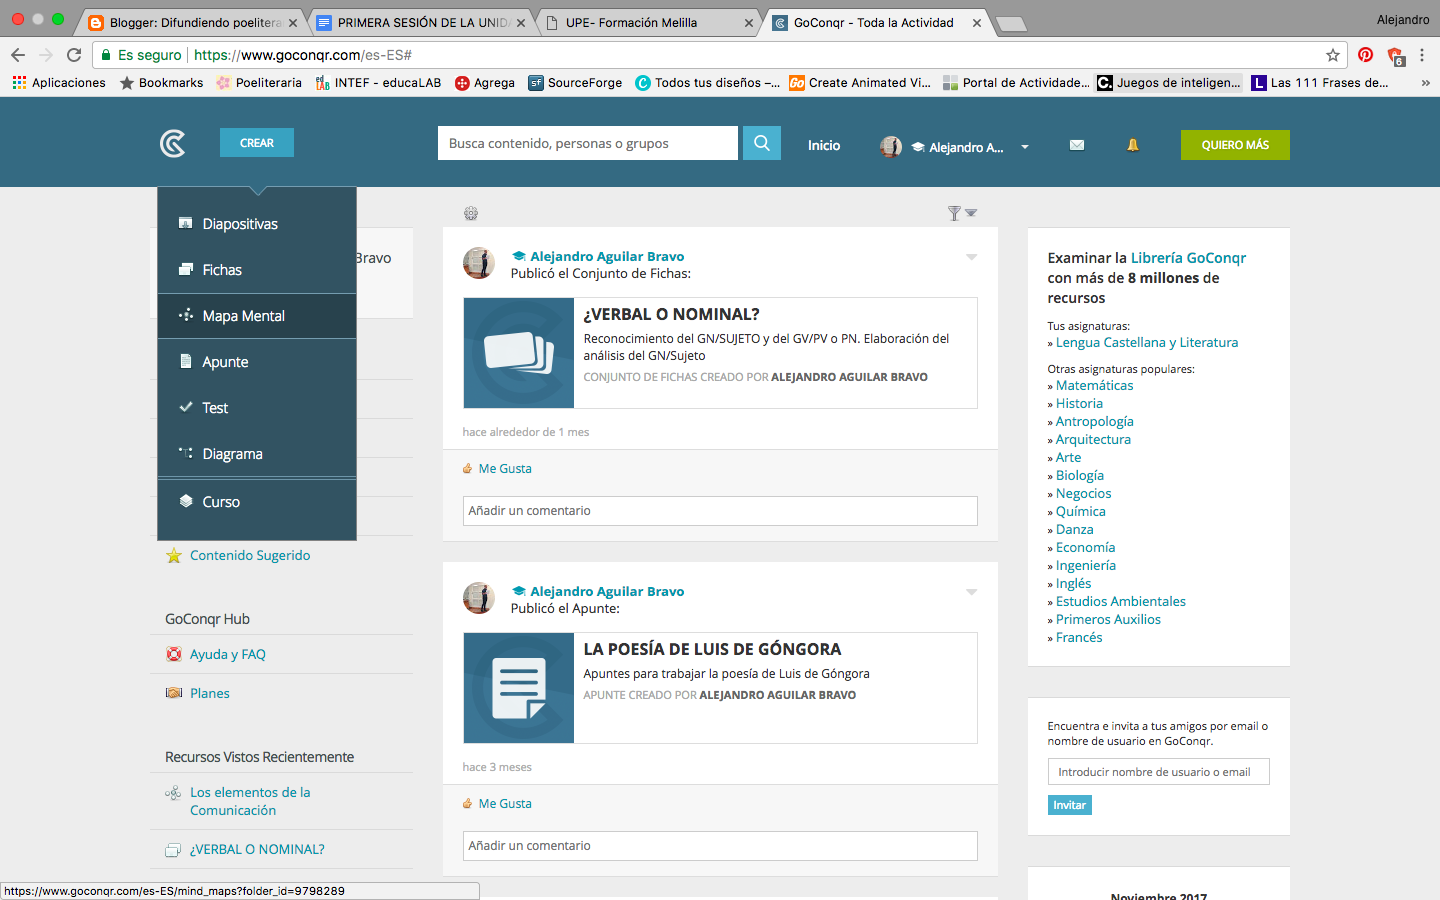Click author avatar on first post
The width and height of the screenshot is (1440, 900).
pos(479,263)
